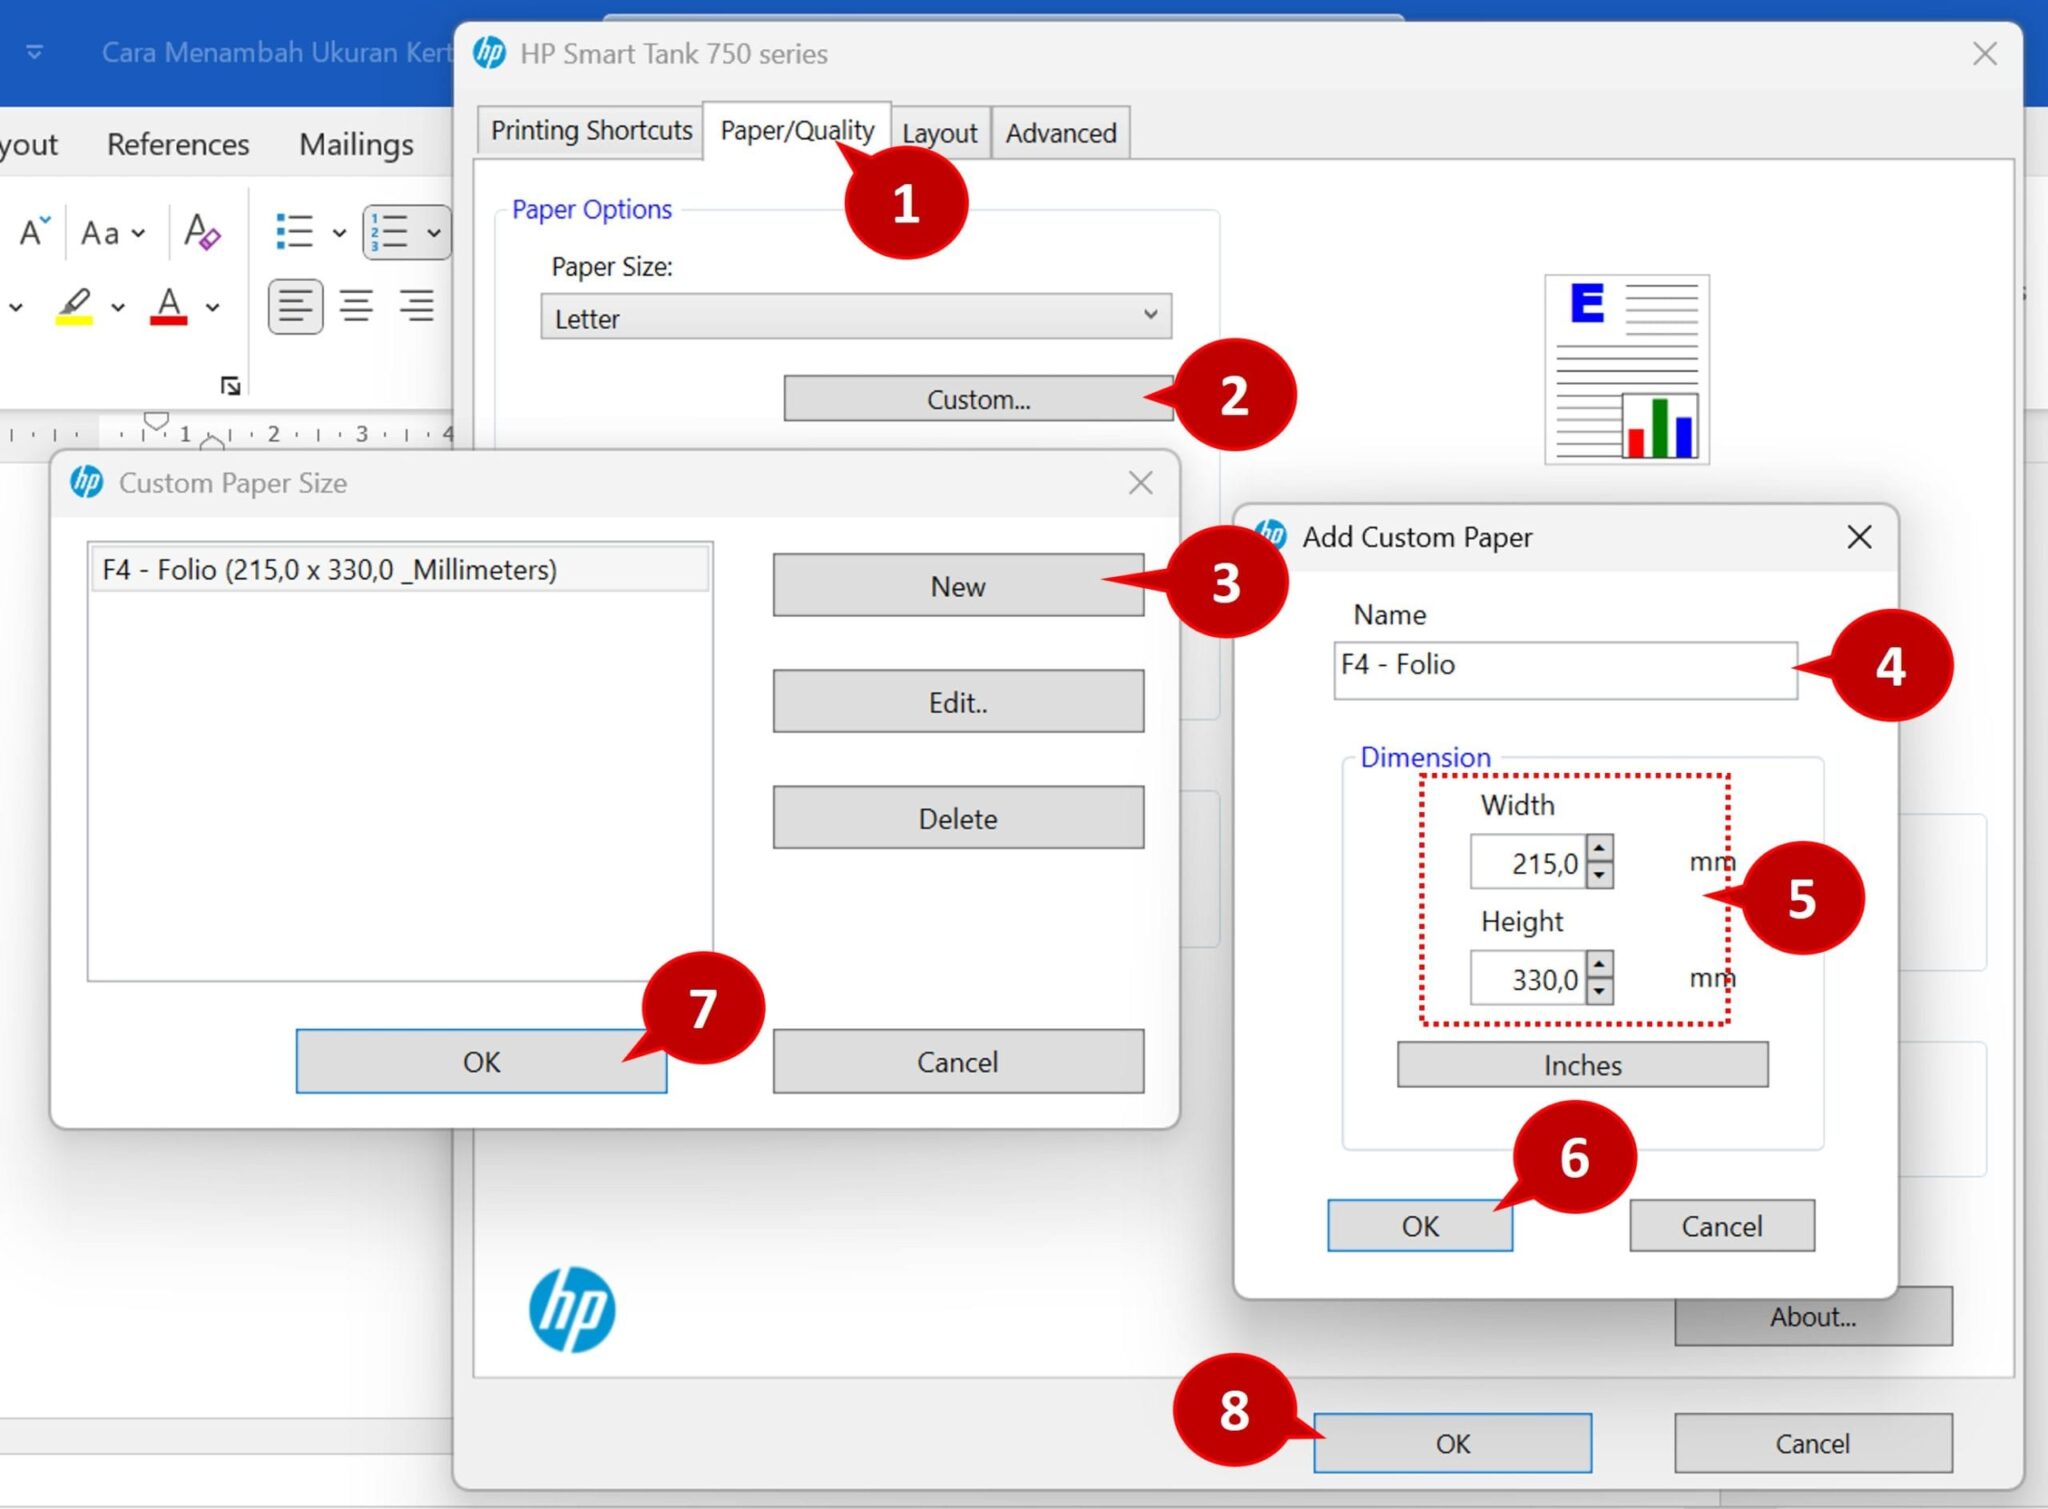
Task: Click the Change Case icon
Action: point(100,233)
